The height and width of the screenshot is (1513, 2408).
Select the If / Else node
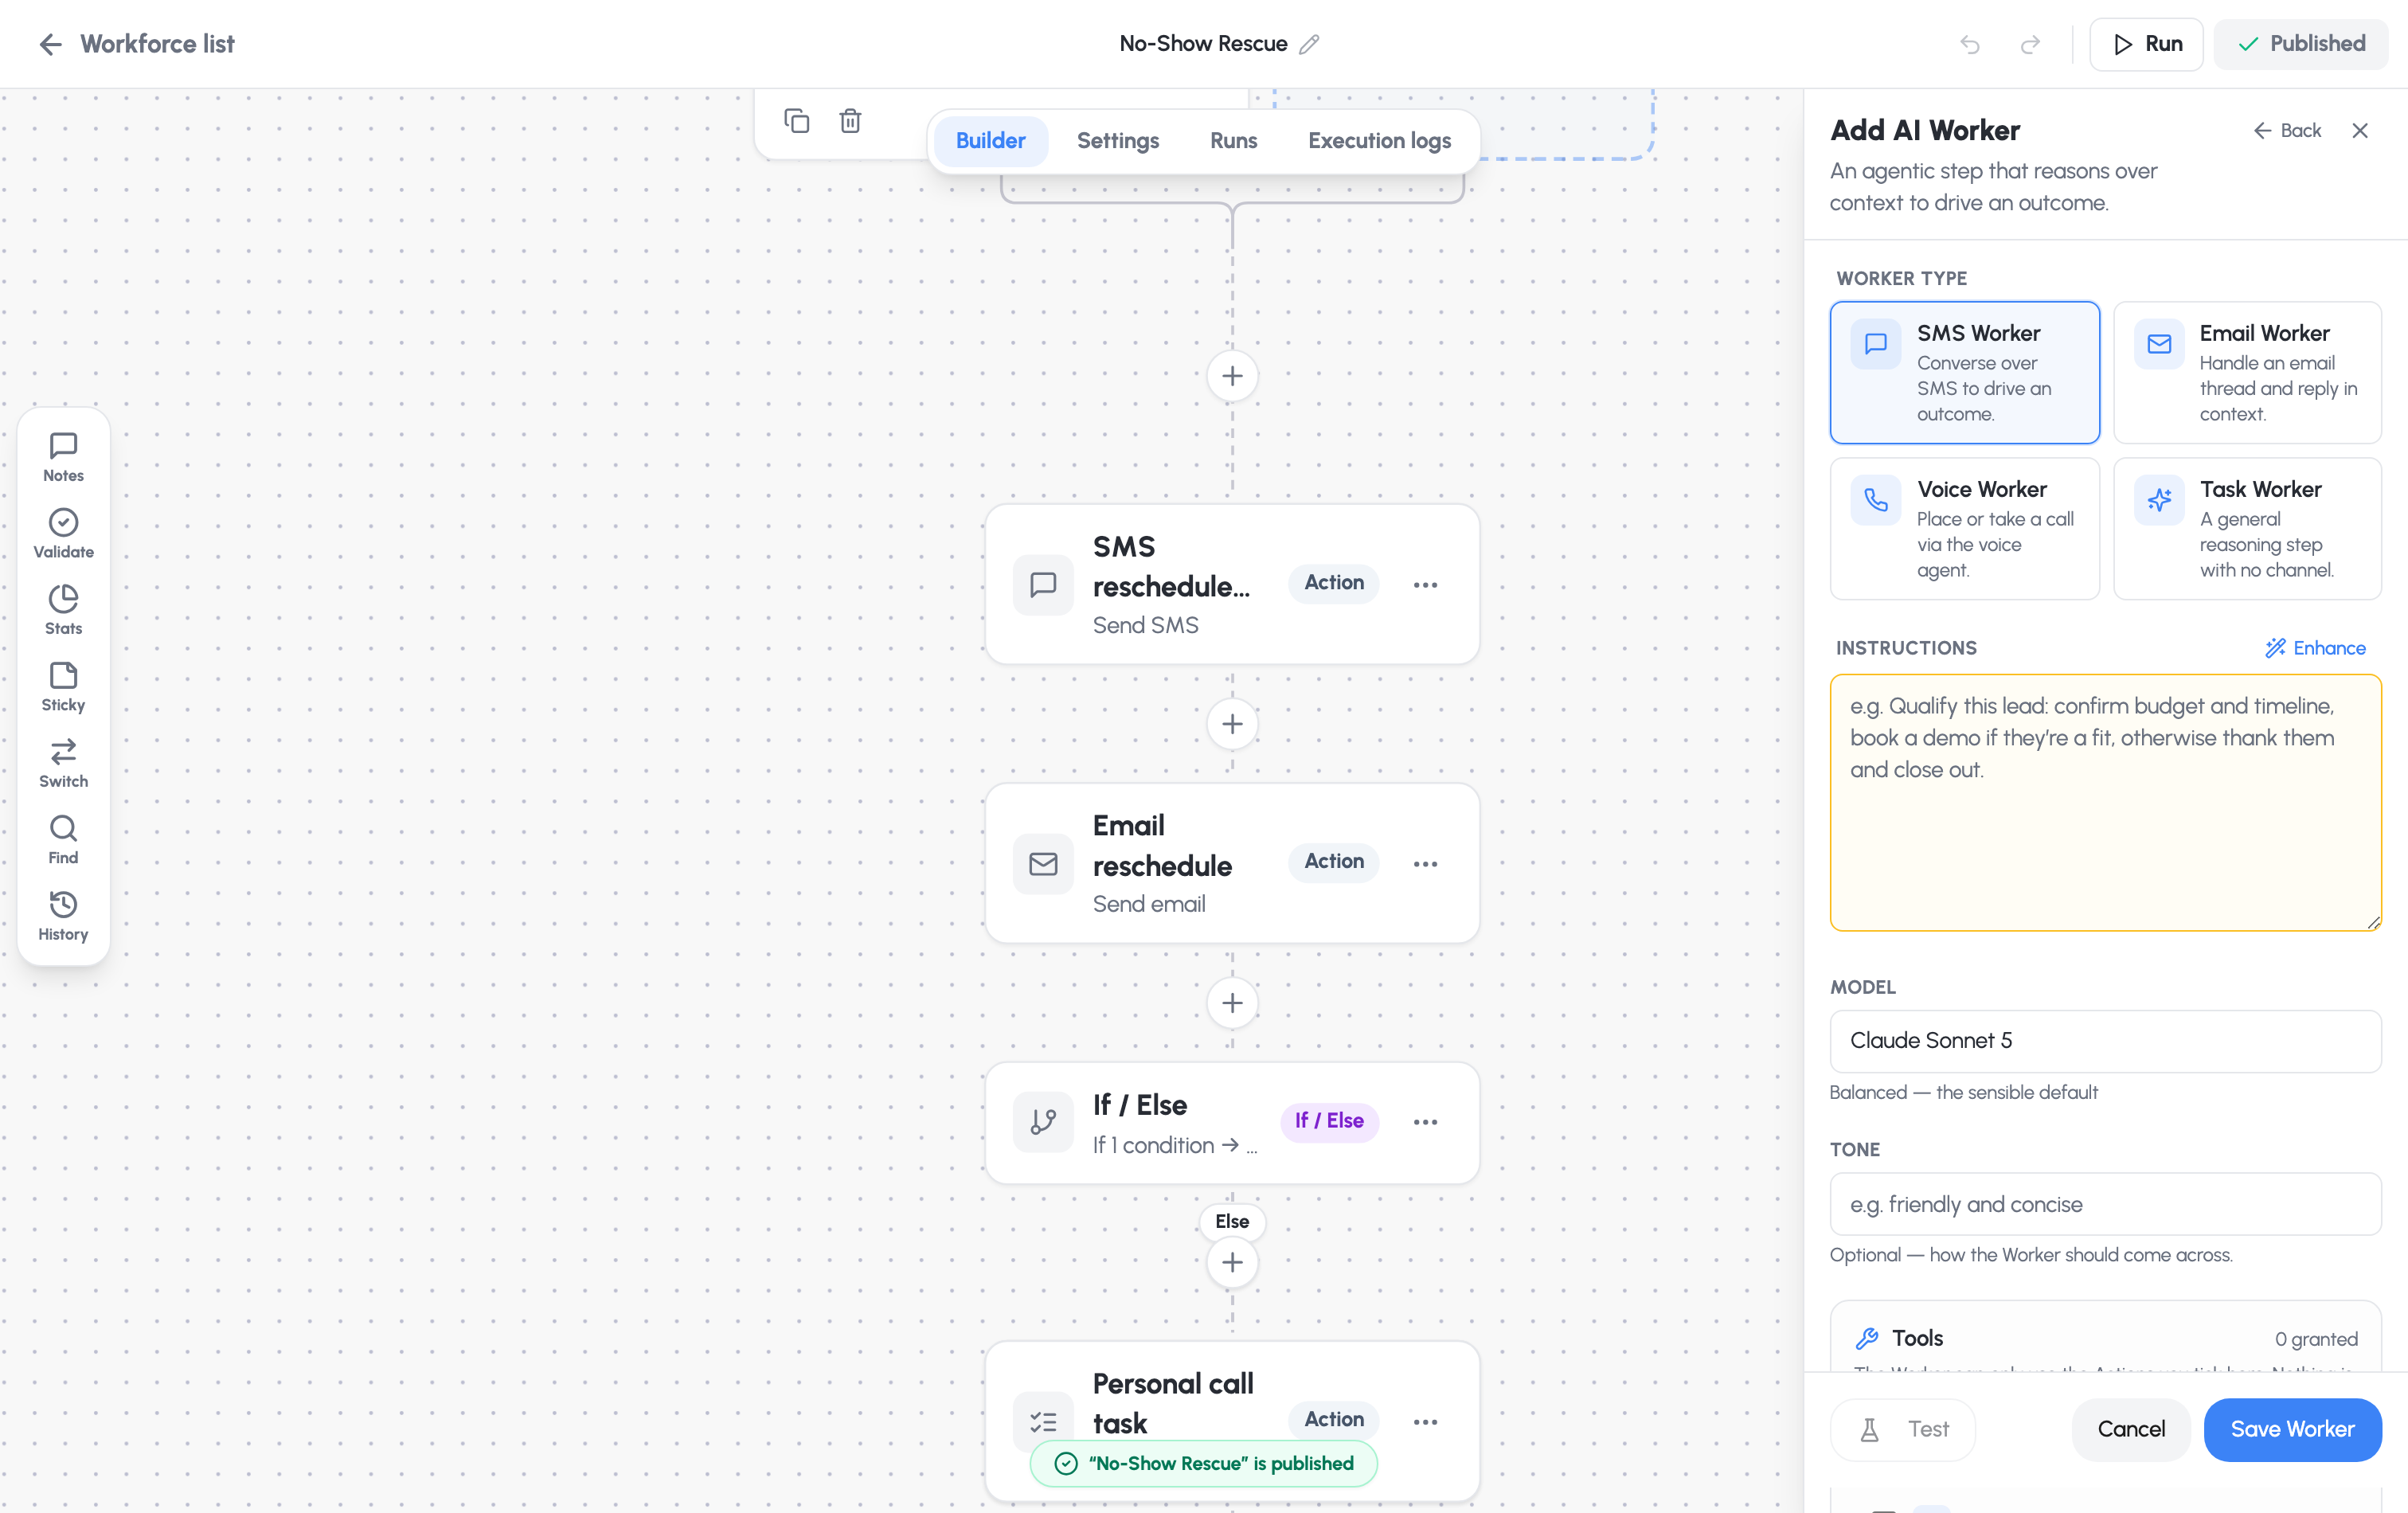[x=1232, y=1122]
